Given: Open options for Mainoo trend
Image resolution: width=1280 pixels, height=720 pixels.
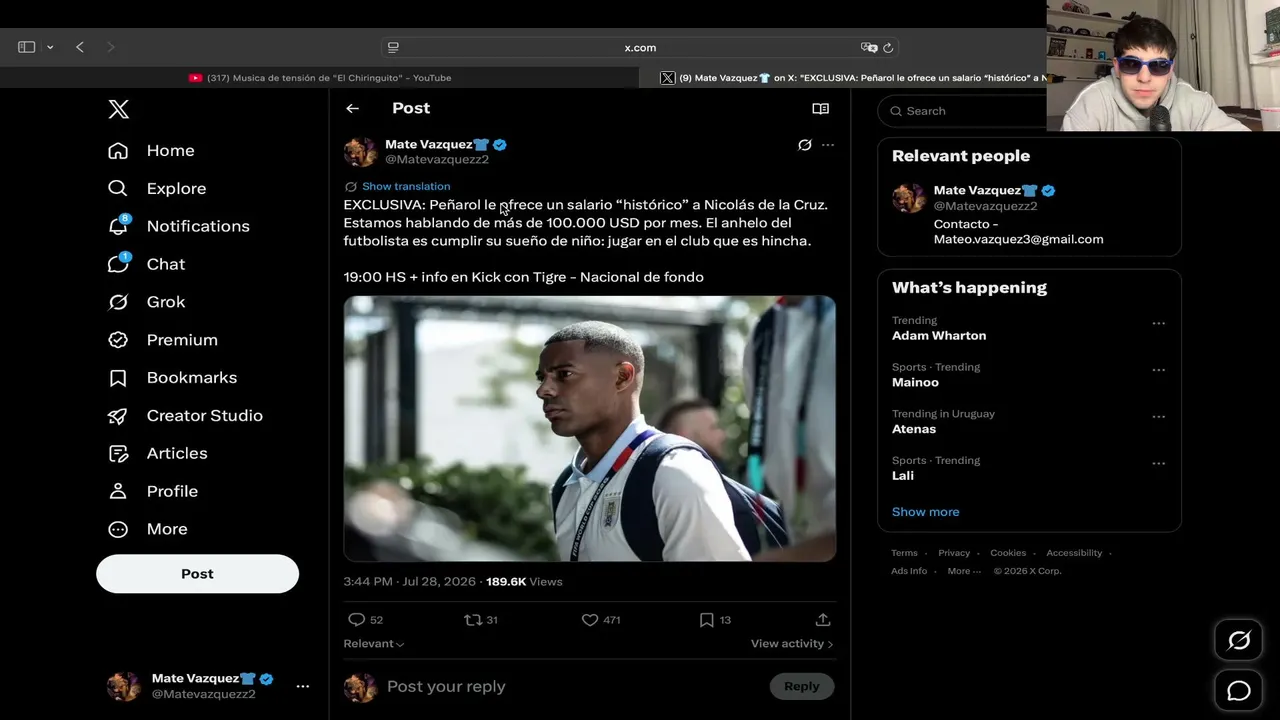Looking at the screenshot, I should click(1158, 370).
